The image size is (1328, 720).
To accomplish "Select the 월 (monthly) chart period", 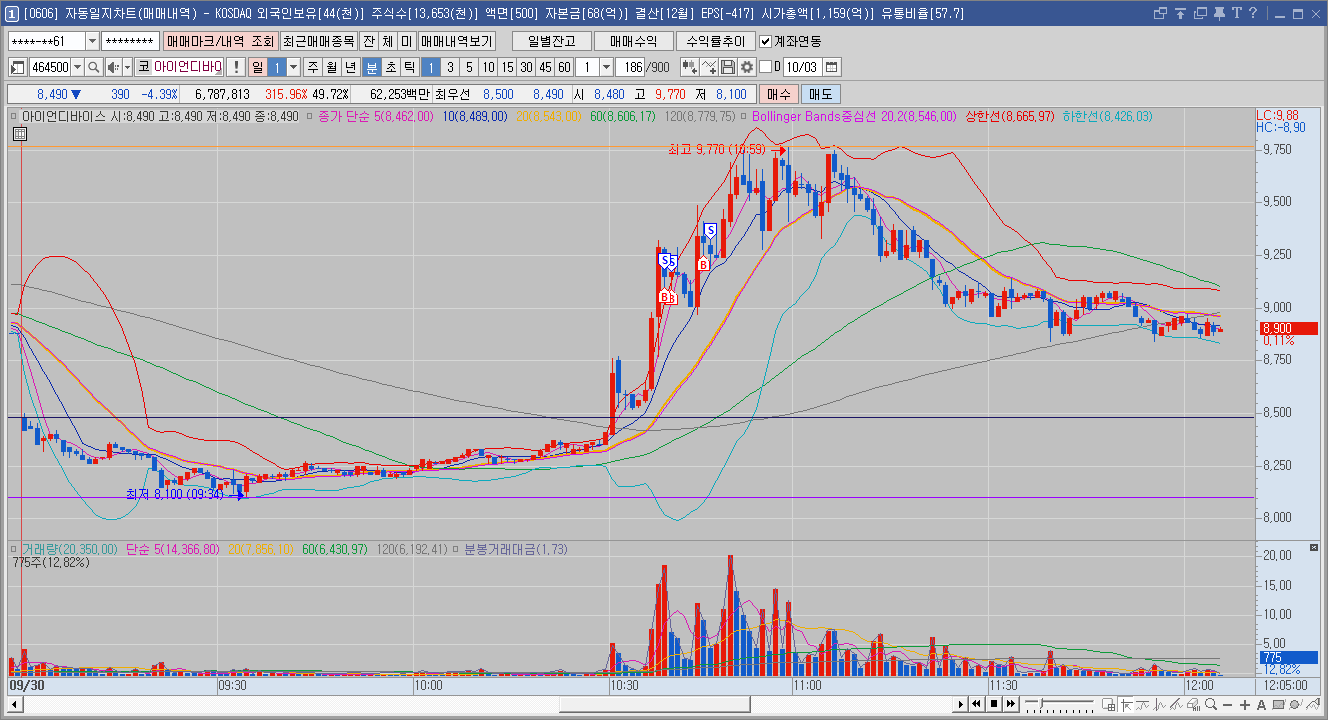I will (x=332, y=67).
